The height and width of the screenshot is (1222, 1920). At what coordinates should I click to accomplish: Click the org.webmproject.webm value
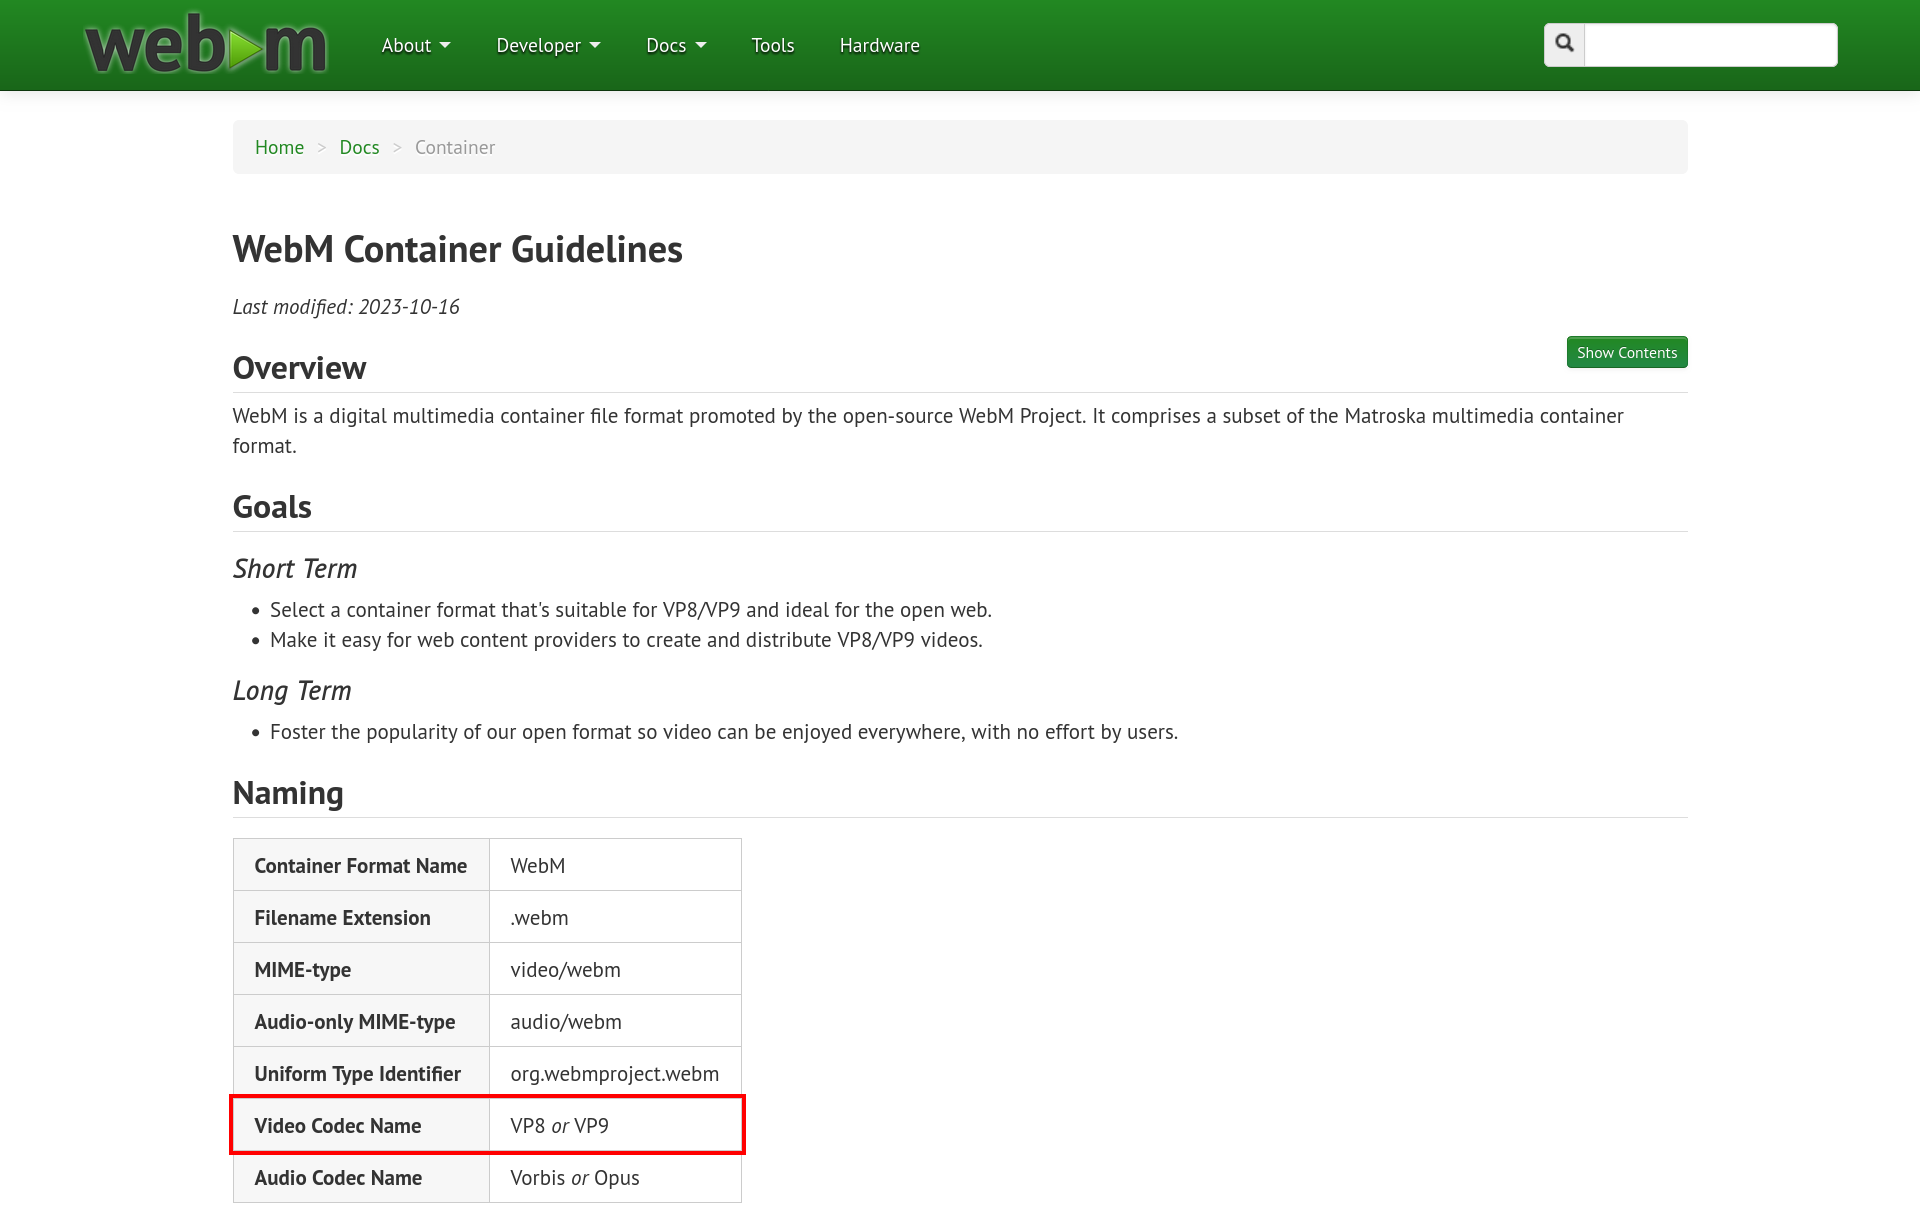tap(615, 1073)
